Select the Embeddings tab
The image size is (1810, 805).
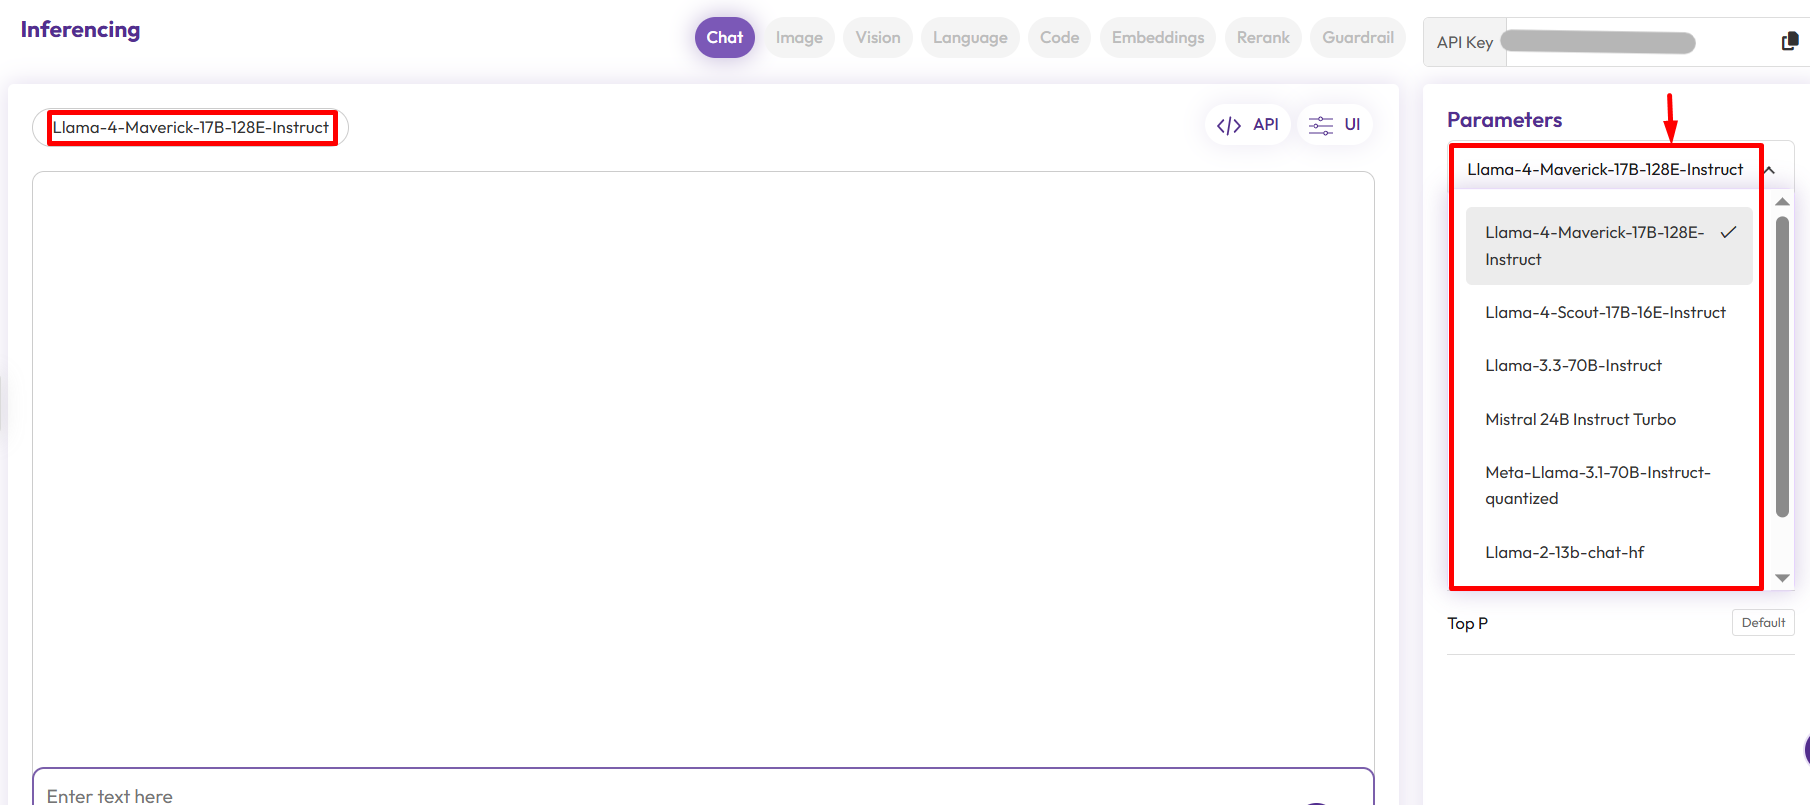[x=1157, y=38]
